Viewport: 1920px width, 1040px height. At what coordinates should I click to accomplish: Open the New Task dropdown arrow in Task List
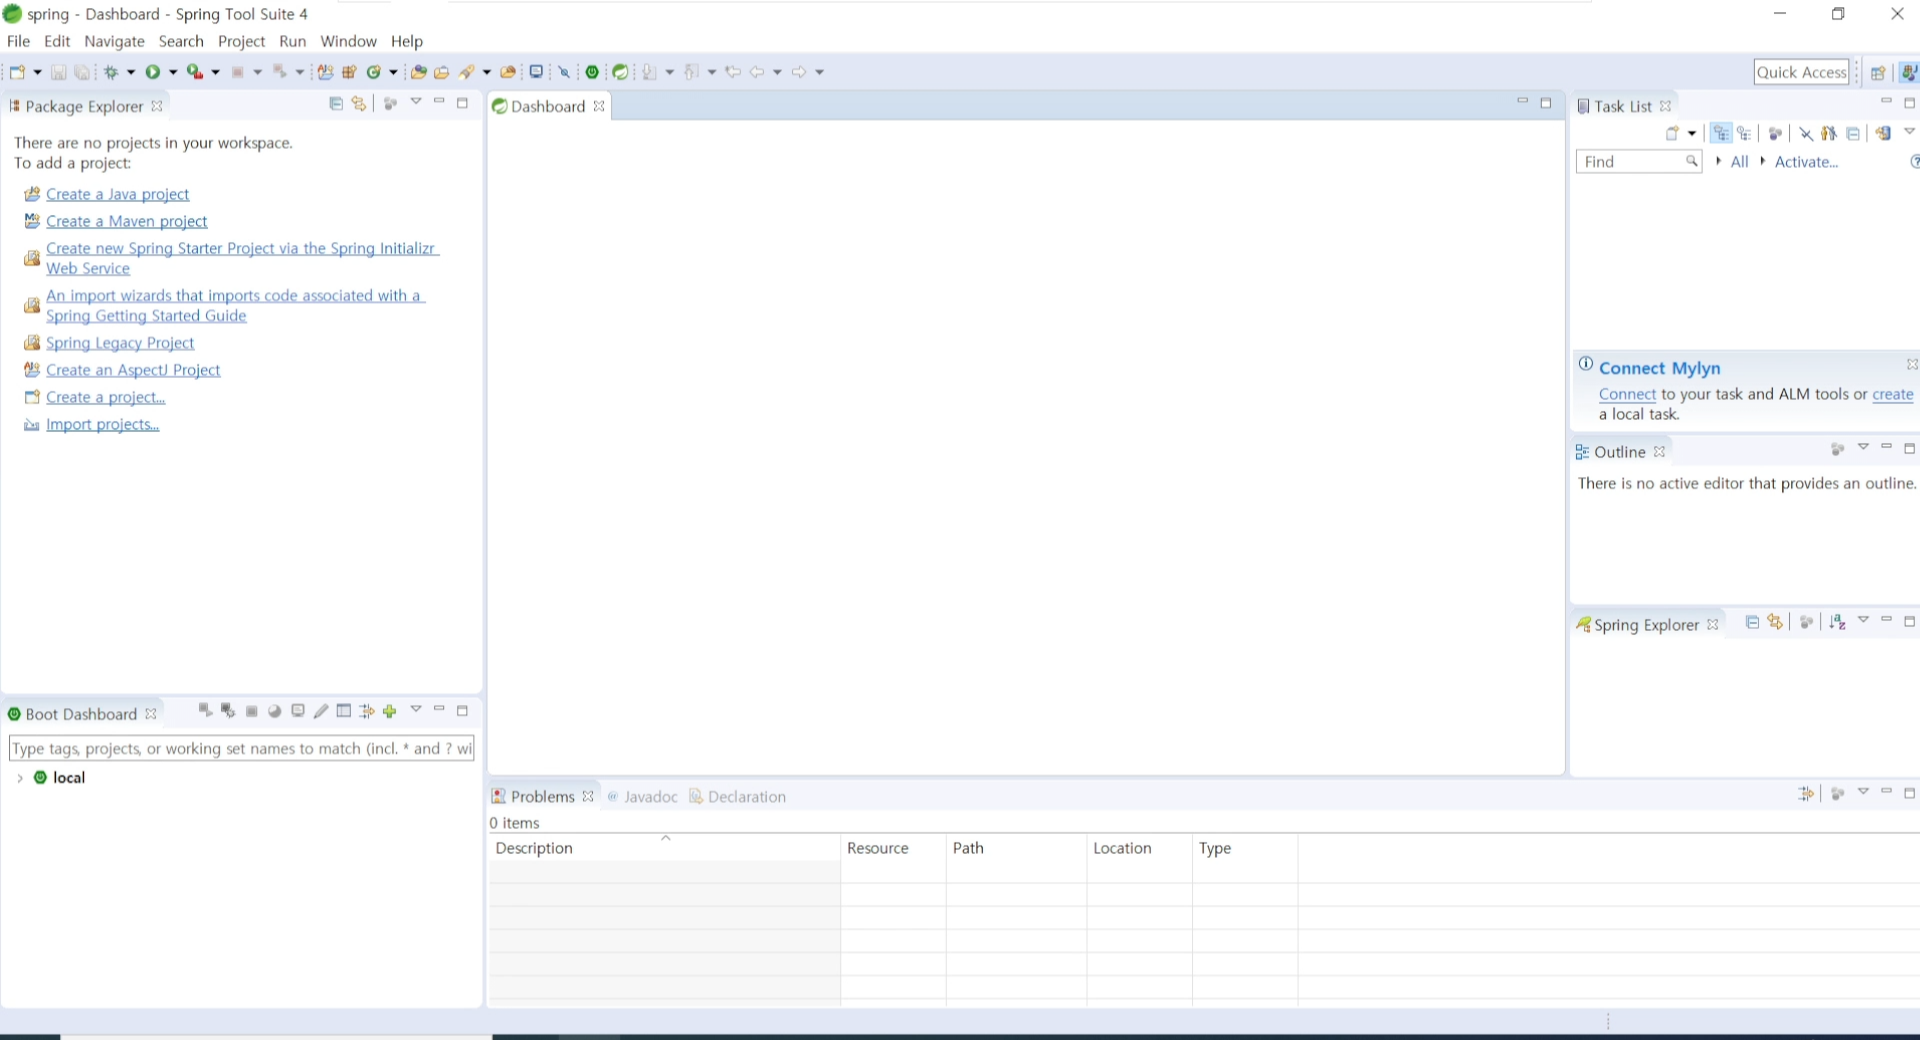1692,133
